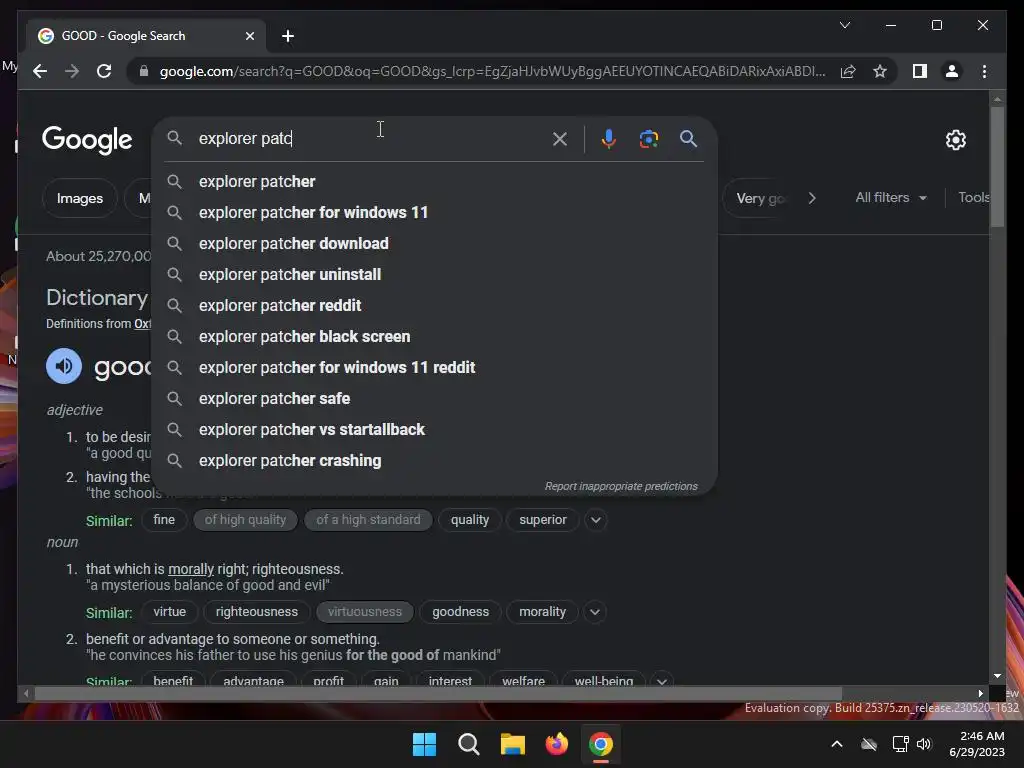
Task: Expand more adjective similar words
Action: click(x=596, y=520)
